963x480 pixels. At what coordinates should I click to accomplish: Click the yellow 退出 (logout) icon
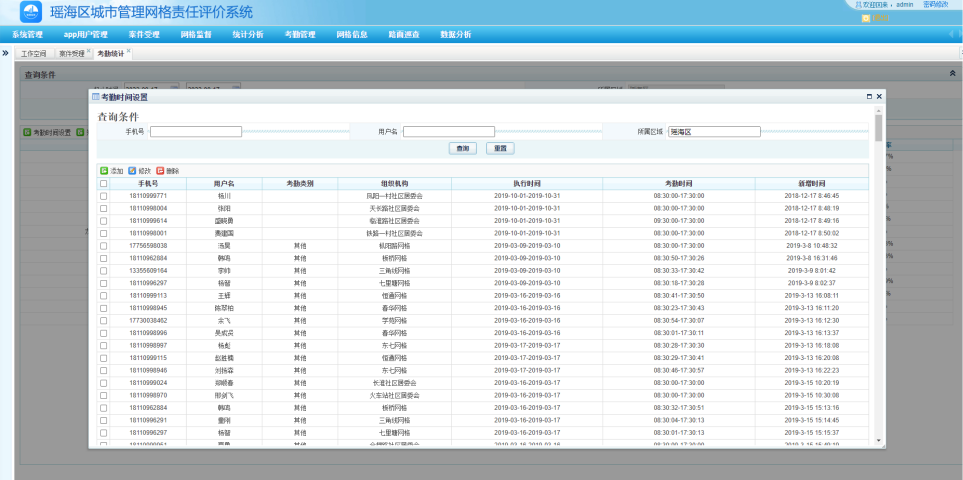[x=865, y=18]
